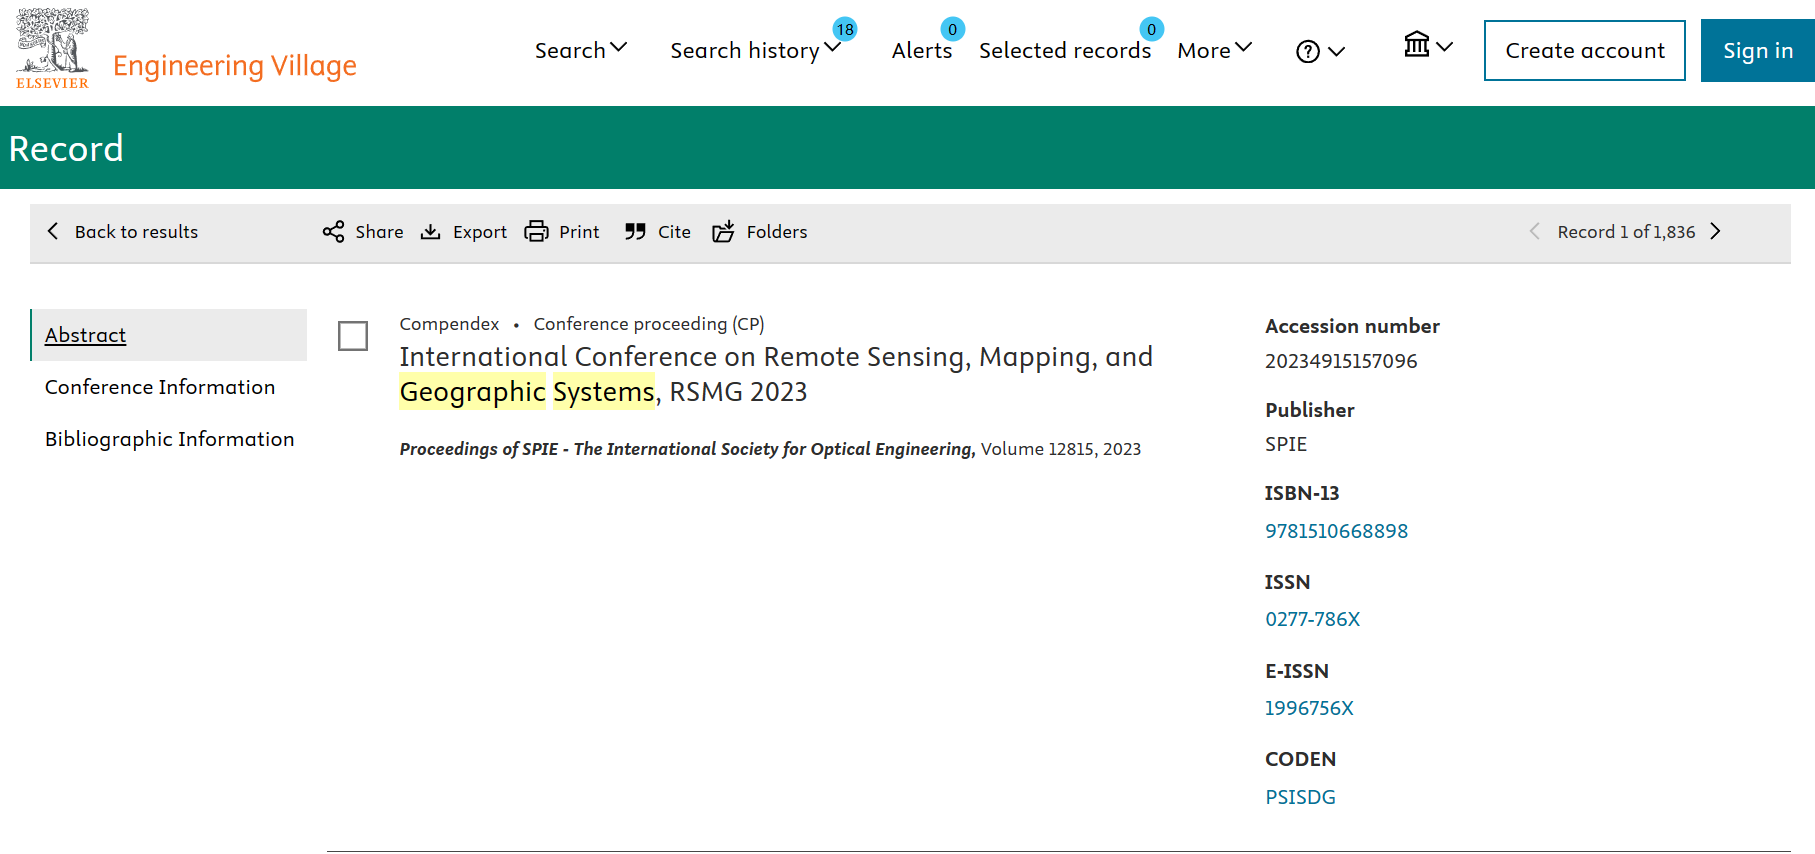The width and height of the screenshot is (1815, 854).
Task: Open ISSN link 0277-786X
Action: tap(1312, 619)
